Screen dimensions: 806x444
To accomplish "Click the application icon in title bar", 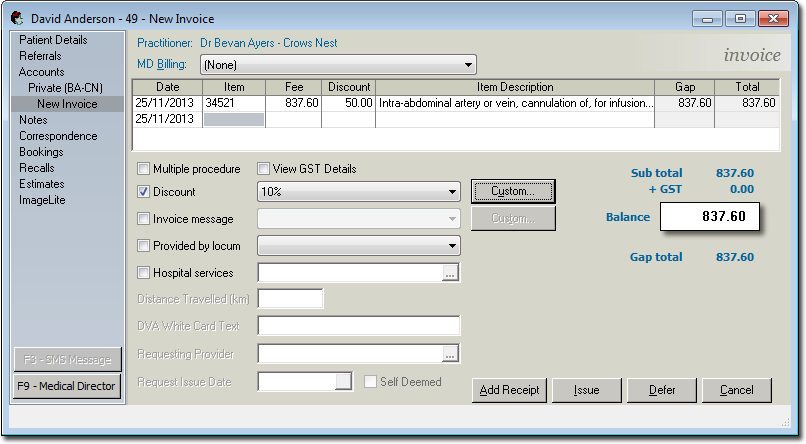I will [x=16, y=18].
